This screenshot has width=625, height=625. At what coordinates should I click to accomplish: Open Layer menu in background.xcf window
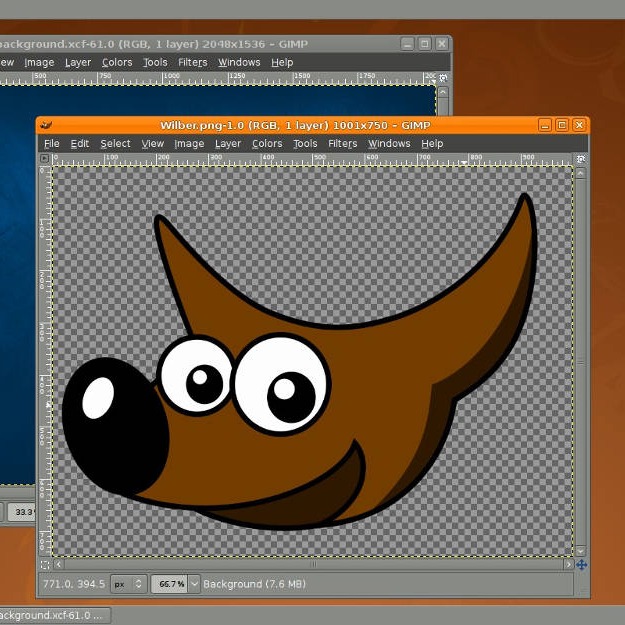click(x=78, y=63)
